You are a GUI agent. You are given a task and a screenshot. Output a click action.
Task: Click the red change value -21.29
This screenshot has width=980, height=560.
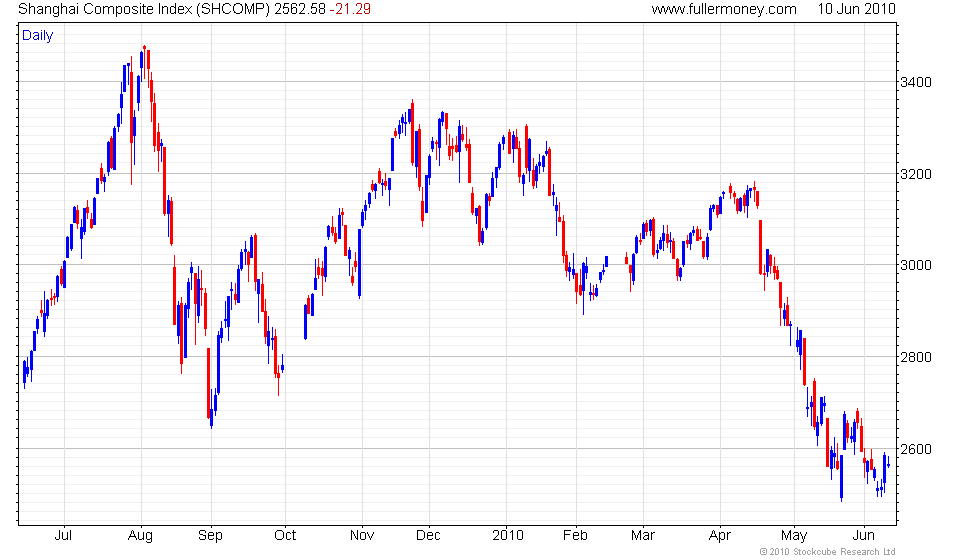pos(350,9)
